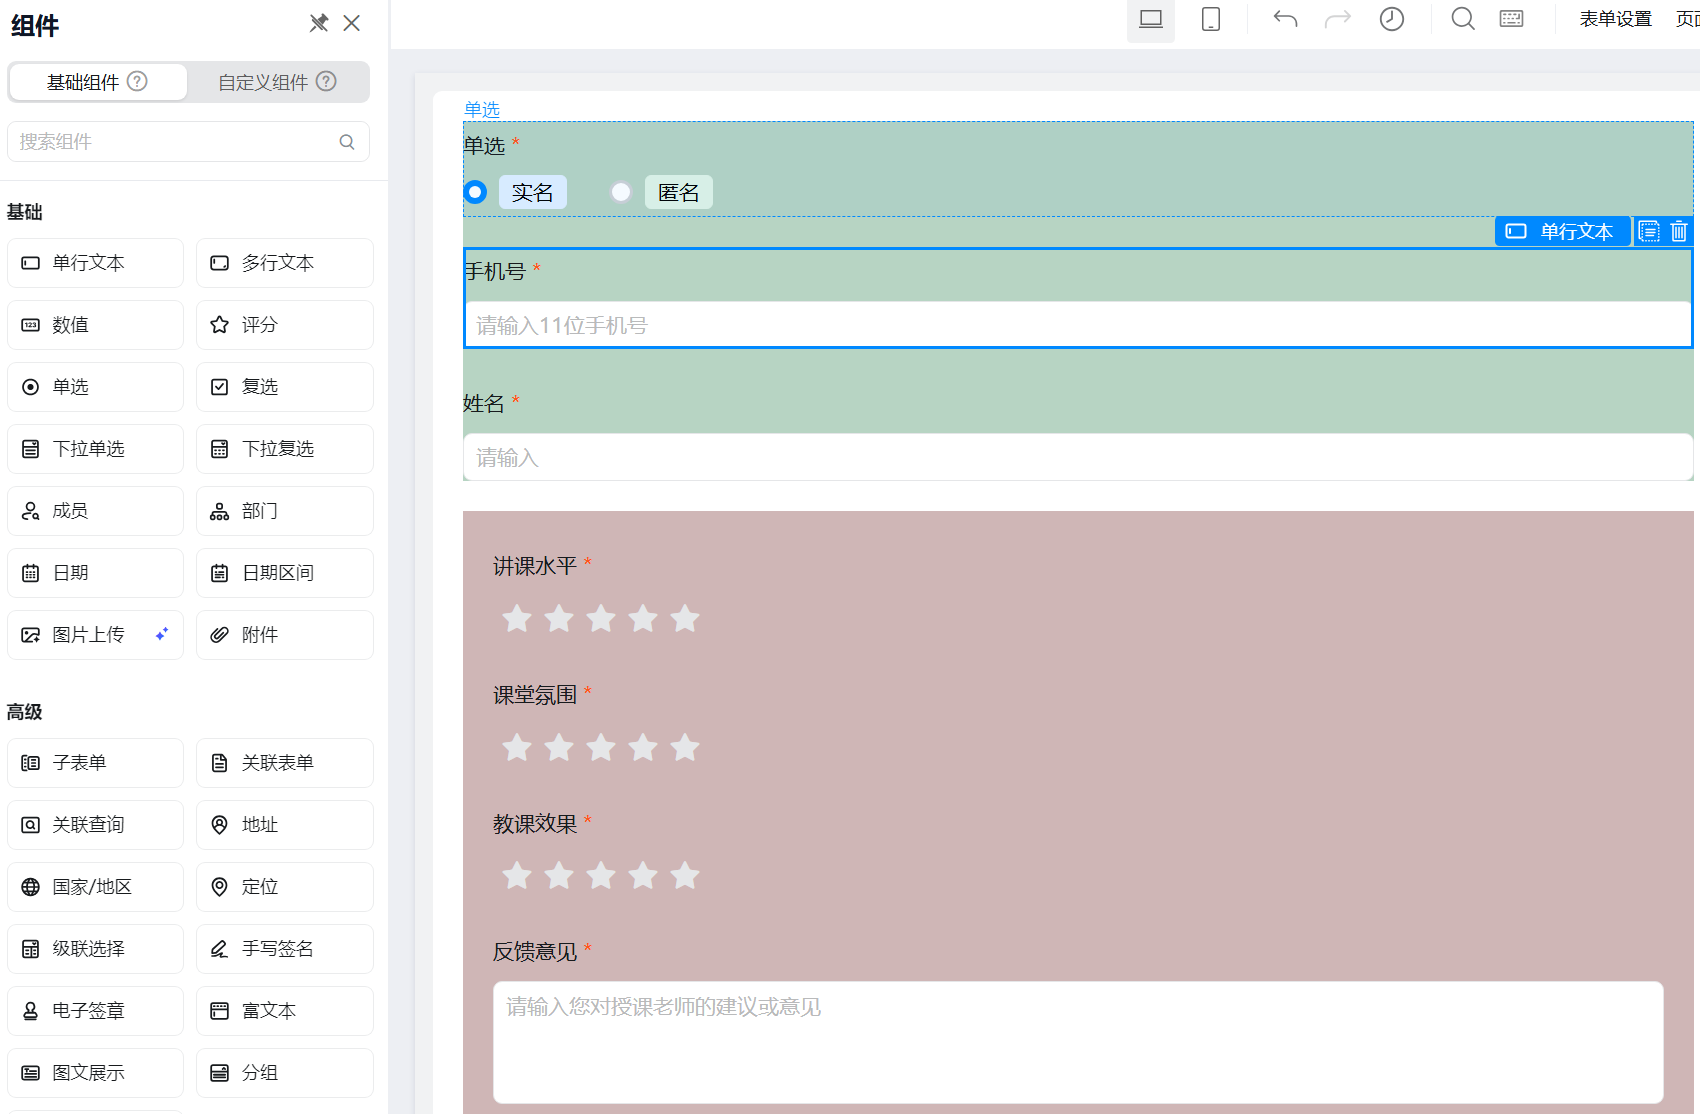Open the 表单设置 menu
Viewport: 1700px width, 1114px height.
(x=1615, y=19)
